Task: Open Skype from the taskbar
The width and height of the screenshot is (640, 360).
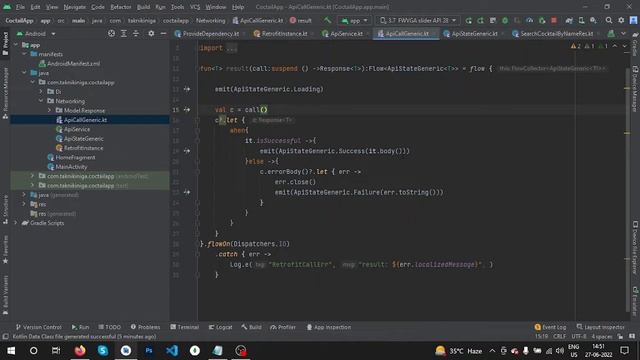Action: [103, 351]
